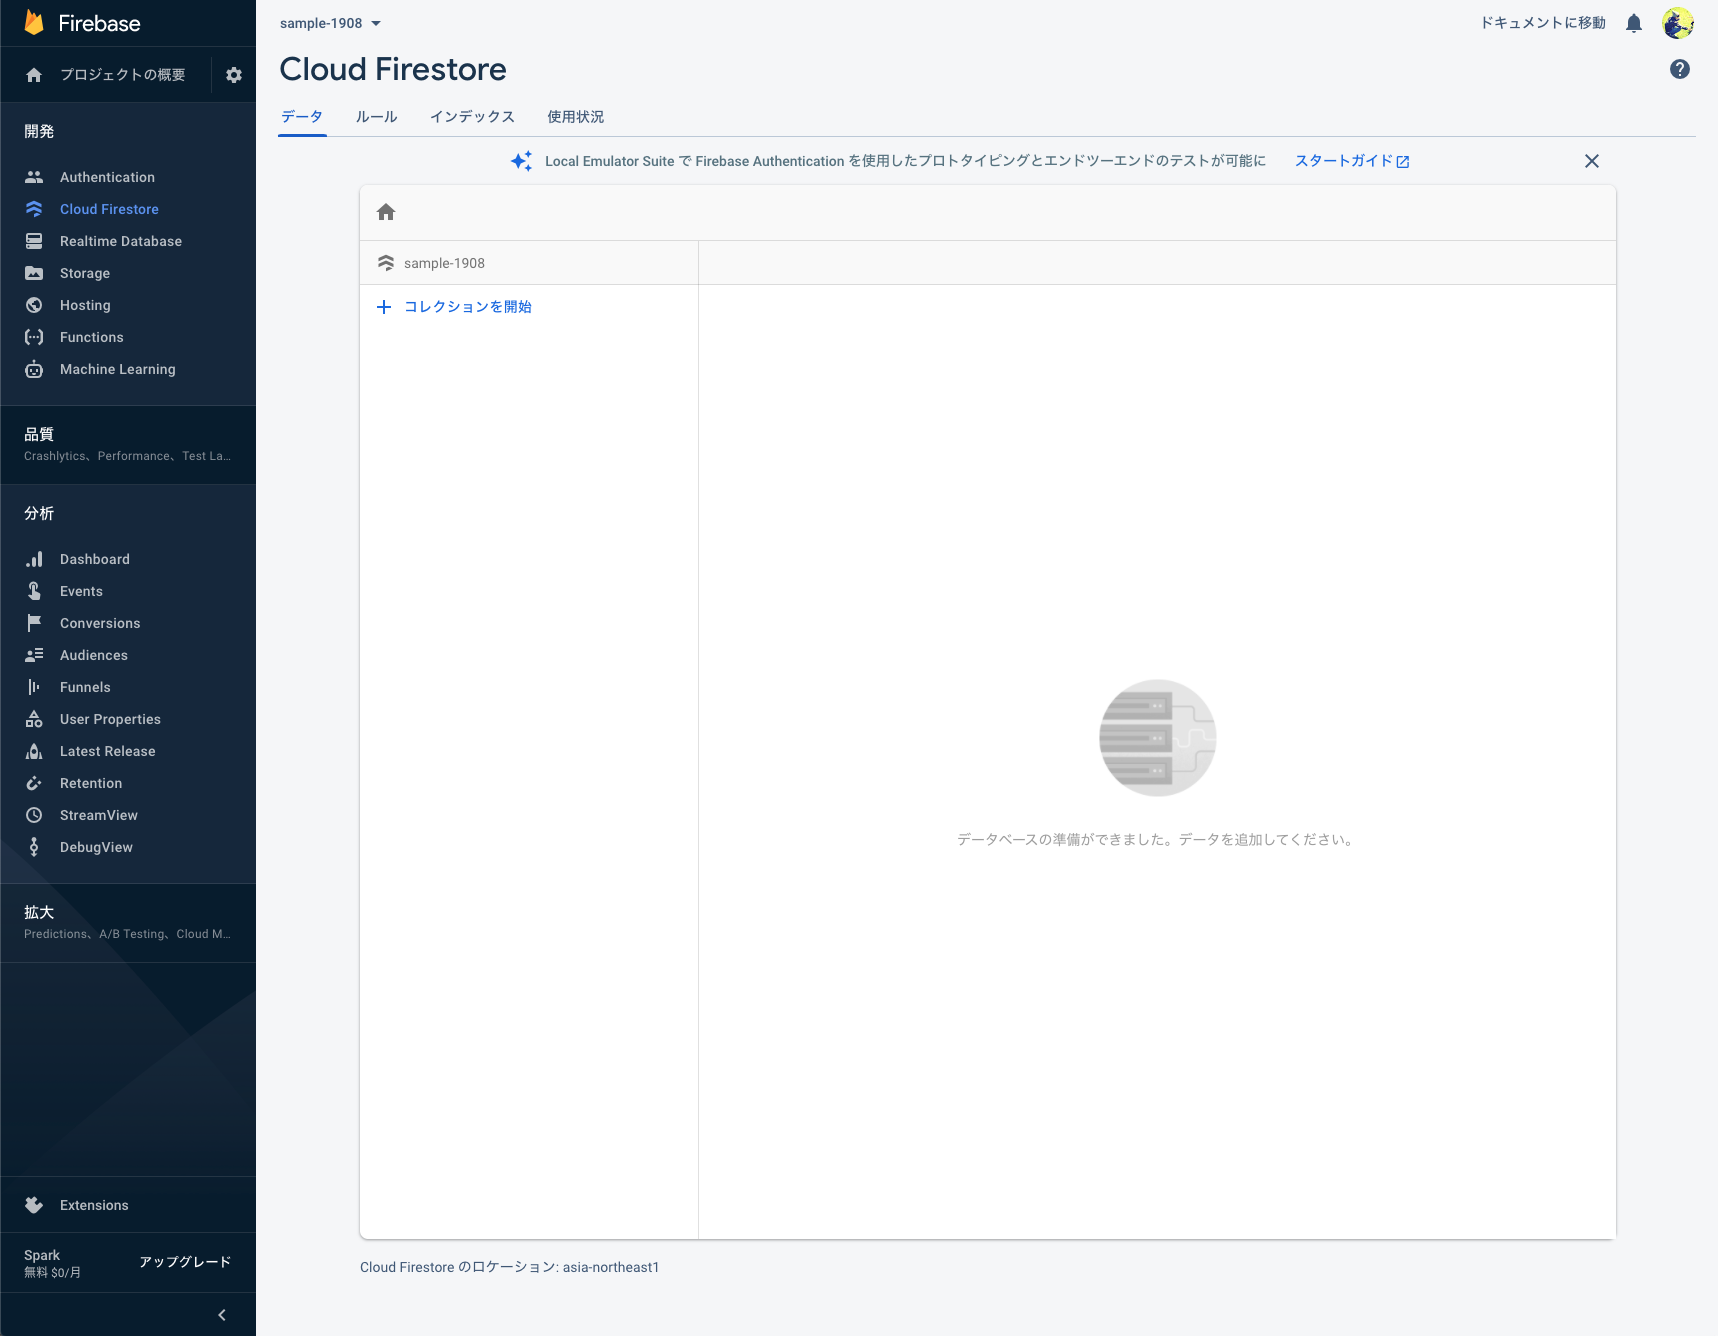1718x1336 pixels.
Task: Open Machine Learning menu label
Action: coord(118,369)
